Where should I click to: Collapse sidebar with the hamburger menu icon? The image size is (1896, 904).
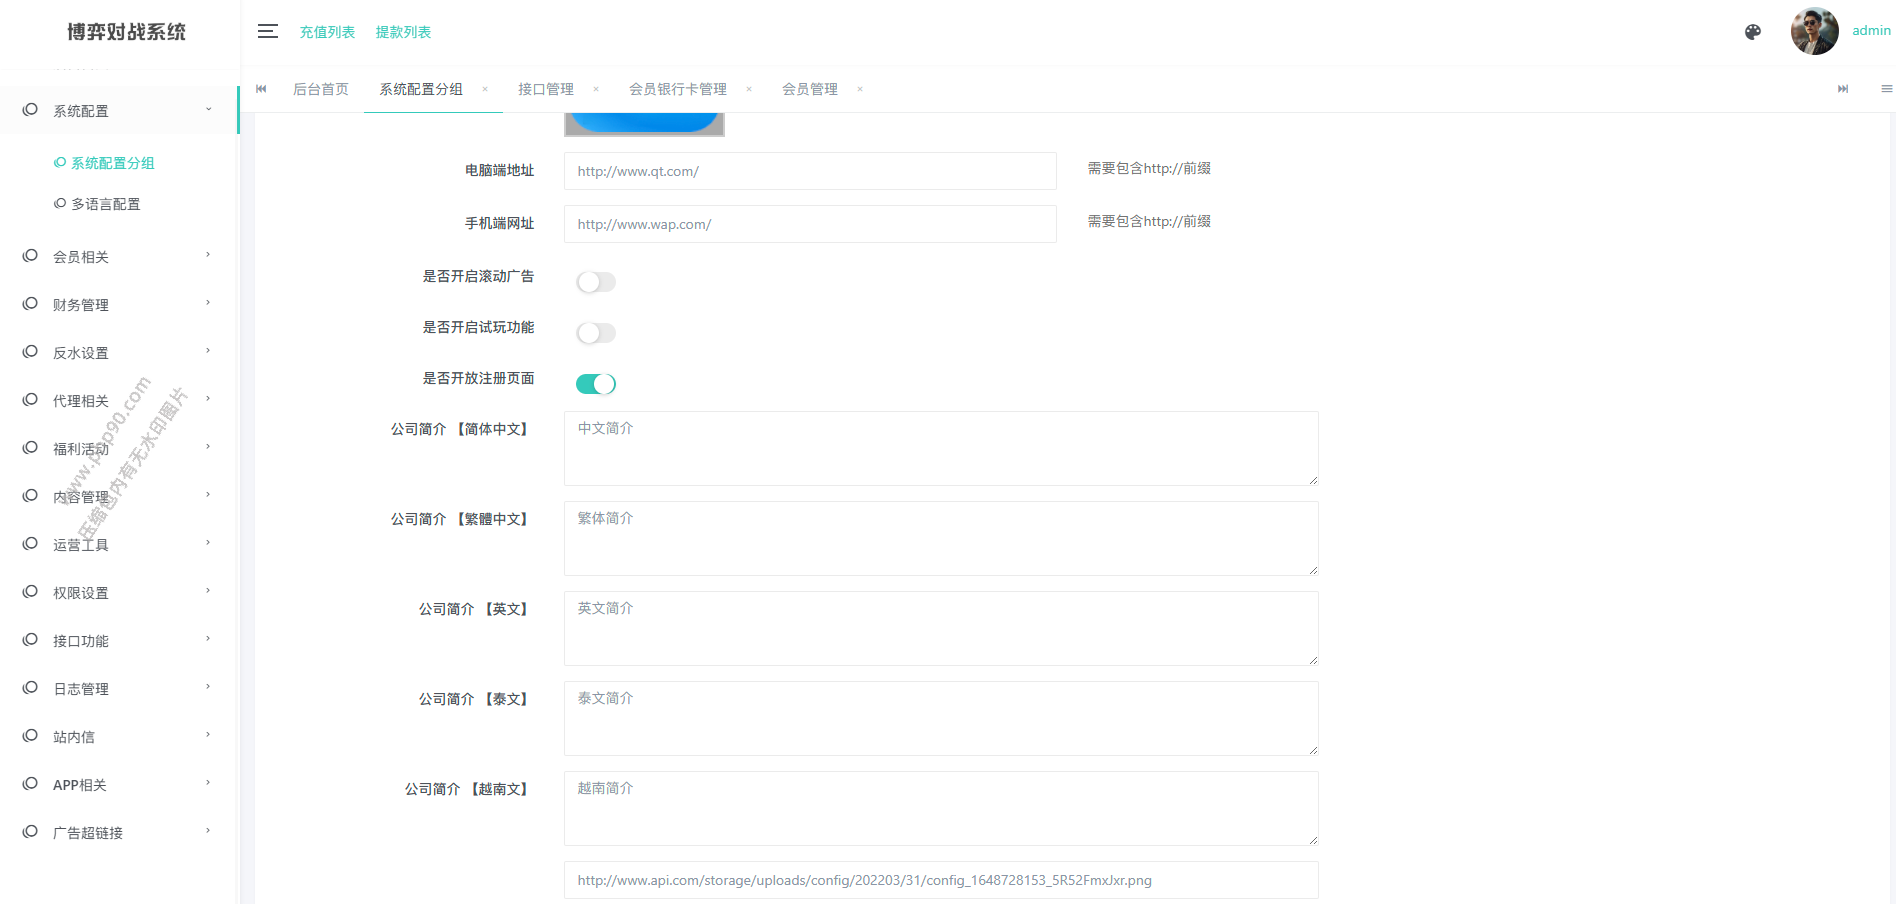click(267, 32)
